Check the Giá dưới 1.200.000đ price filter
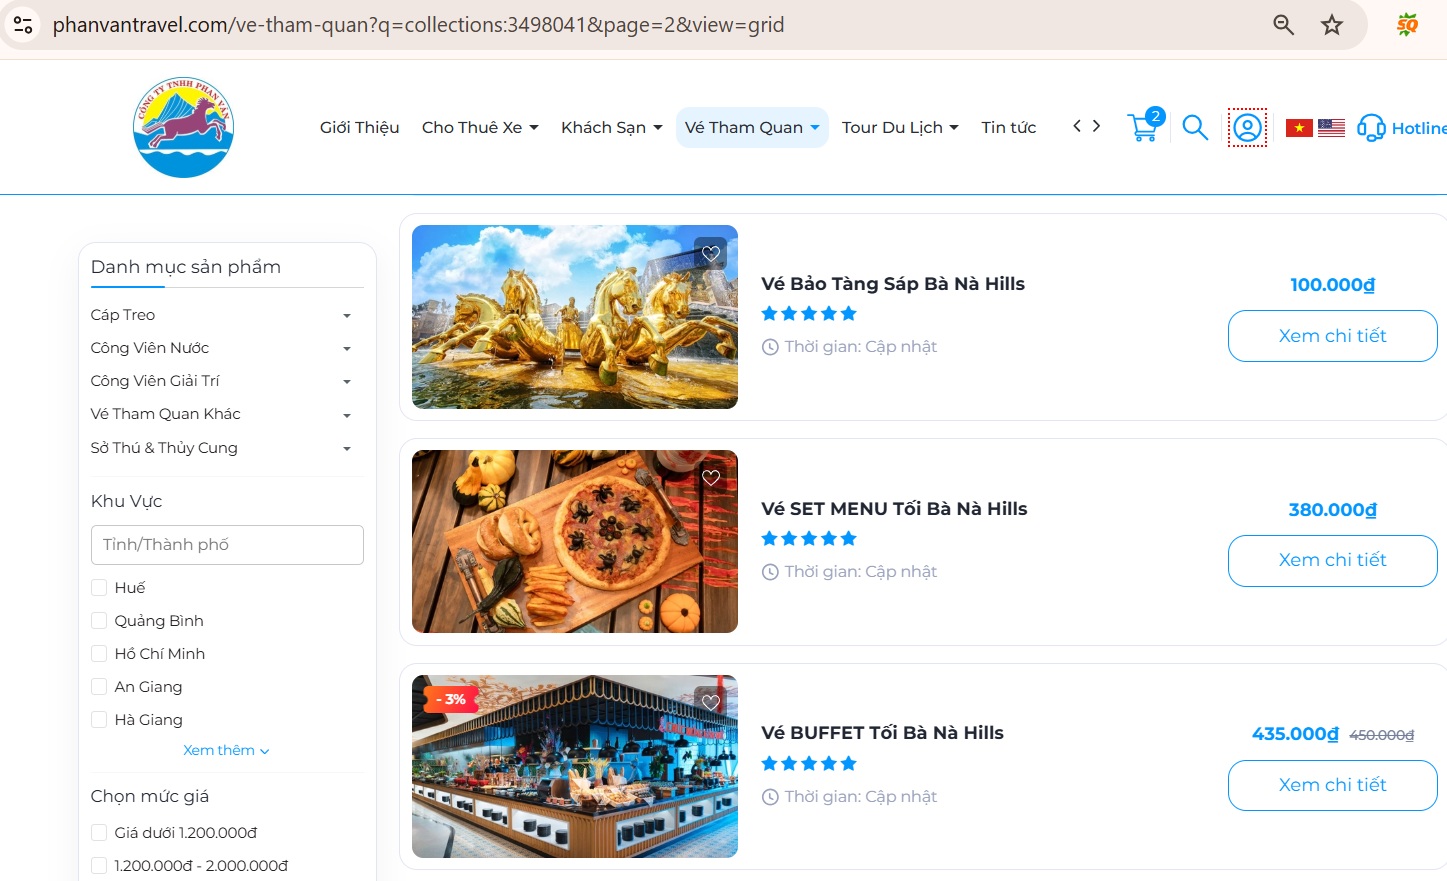The image size is (1447, 881). 99,831
